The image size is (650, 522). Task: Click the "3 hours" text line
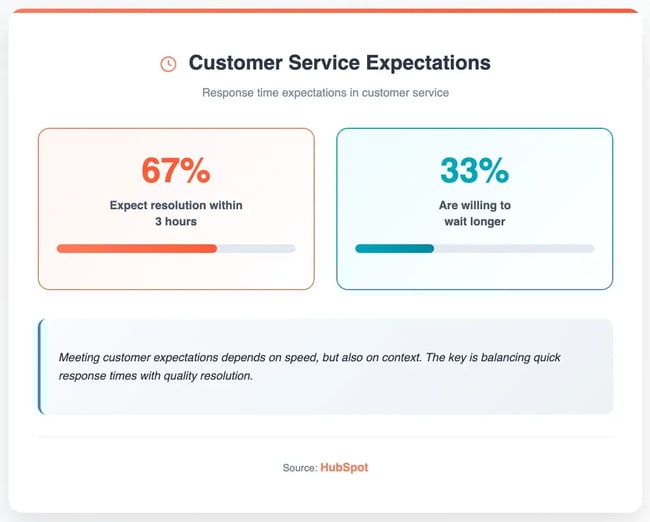[176, 221]
